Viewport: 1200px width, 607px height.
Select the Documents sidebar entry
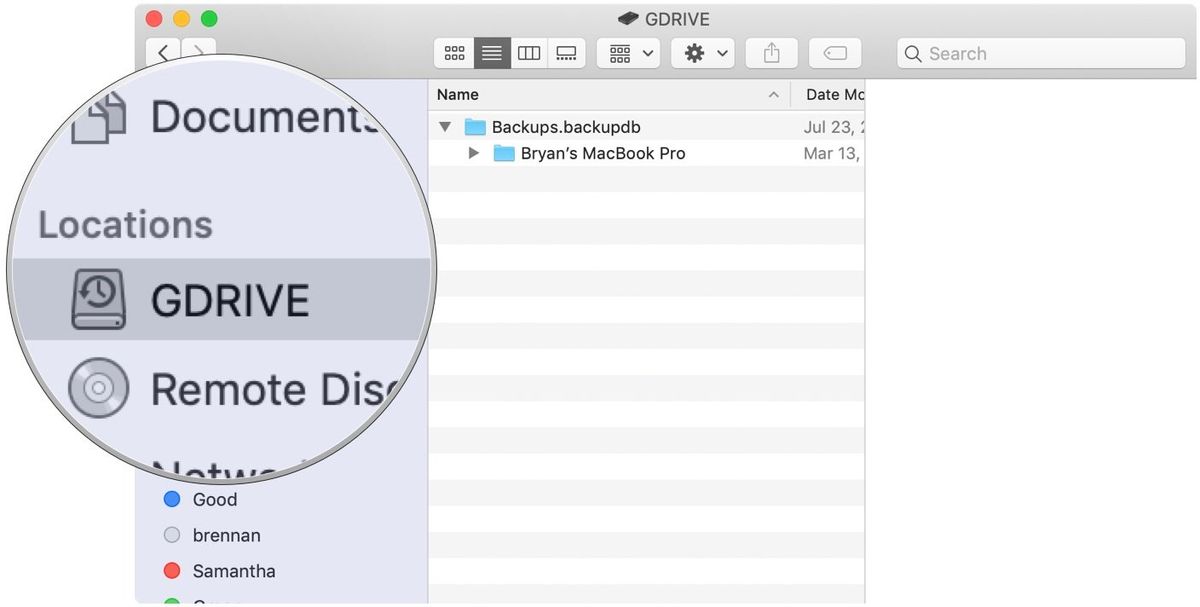pos(255,116)
